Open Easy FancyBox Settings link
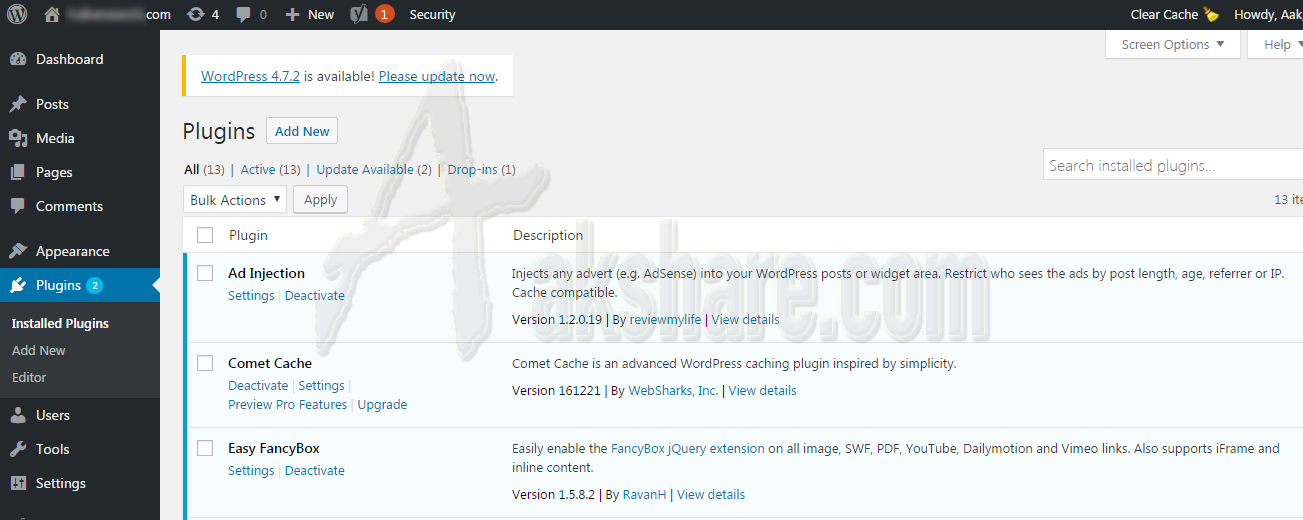The height and width of the screenshot is (520, 1303). 251,470
